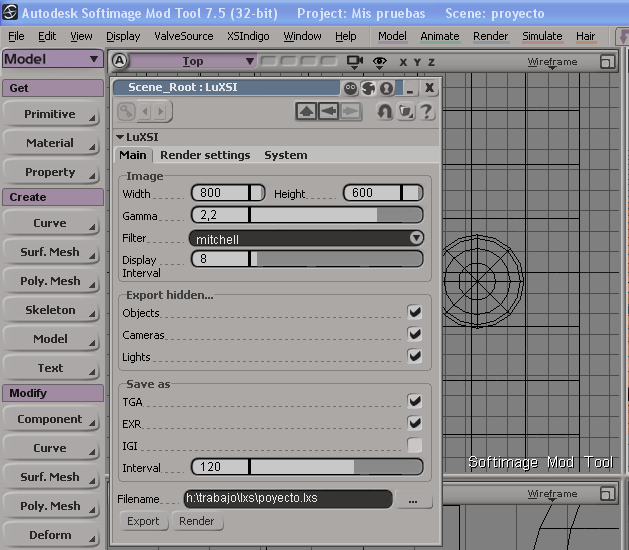Toggle export hidden Lights checkbox

(415, 356)
